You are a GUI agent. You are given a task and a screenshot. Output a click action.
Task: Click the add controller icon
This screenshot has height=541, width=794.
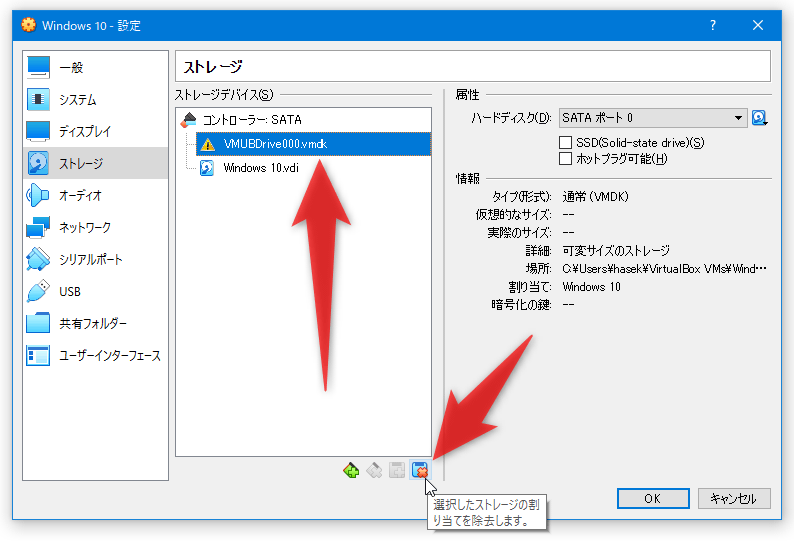[351, 471]
